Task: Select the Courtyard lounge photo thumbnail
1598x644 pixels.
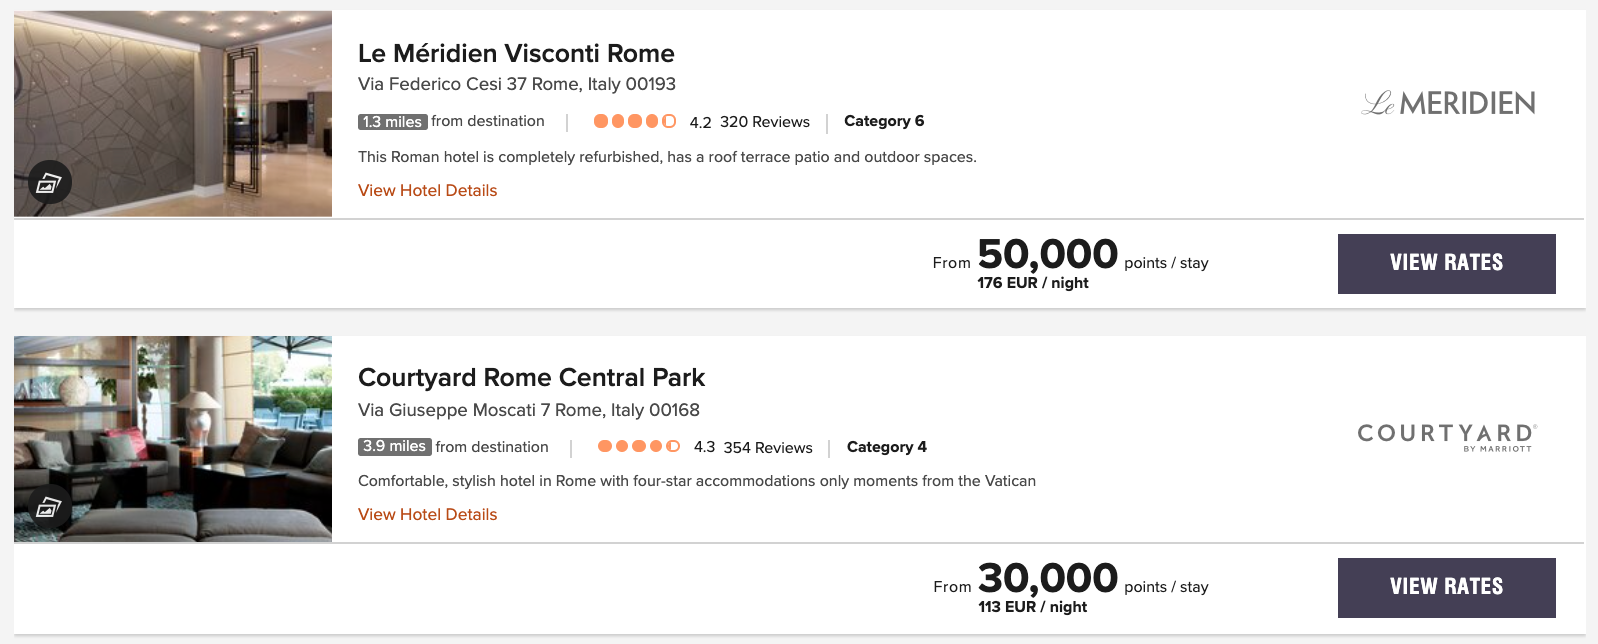Action: (171, 439)
